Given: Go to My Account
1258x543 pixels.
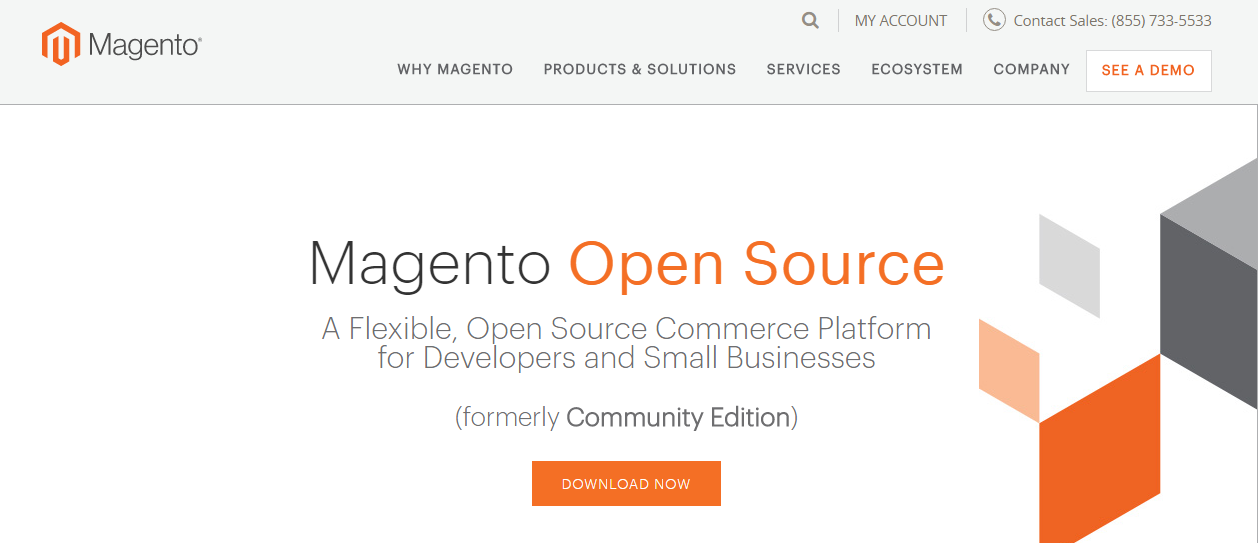Looking at the screenshot, I should 901,20.
